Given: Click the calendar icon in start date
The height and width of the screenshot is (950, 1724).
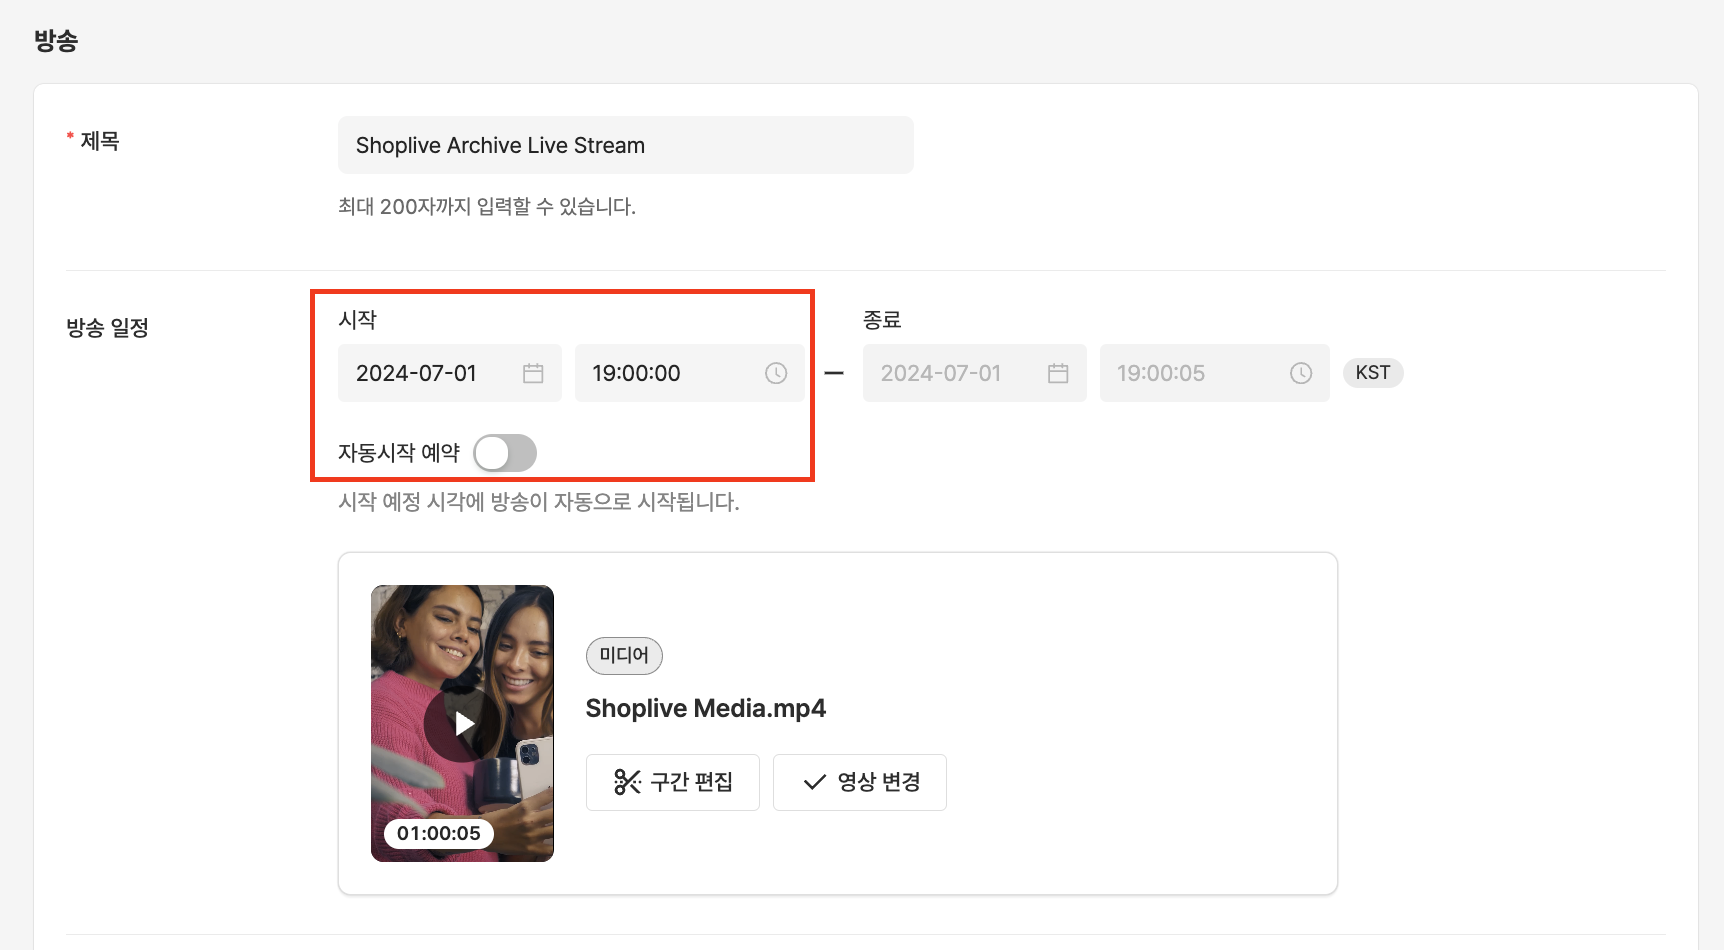Looking at the screenshot, I should click(533, 373).
